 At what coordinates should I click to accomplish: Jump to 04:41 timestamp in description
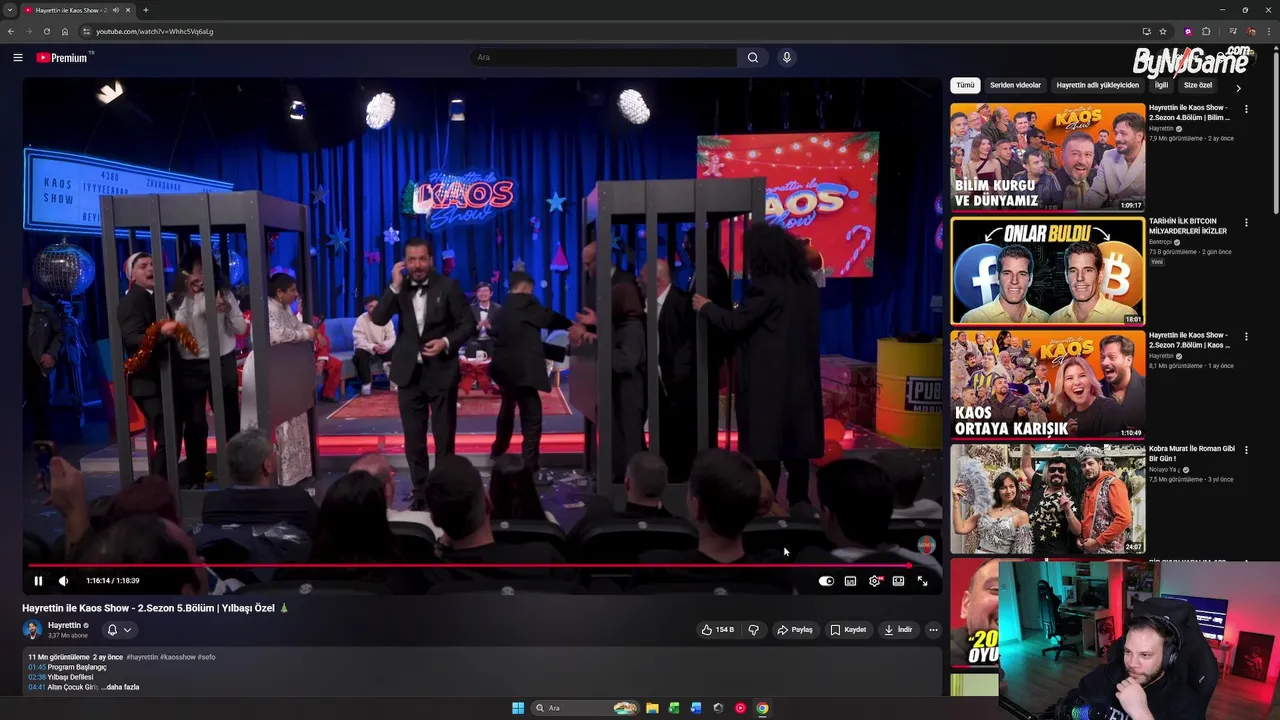[x=37, y=687]
